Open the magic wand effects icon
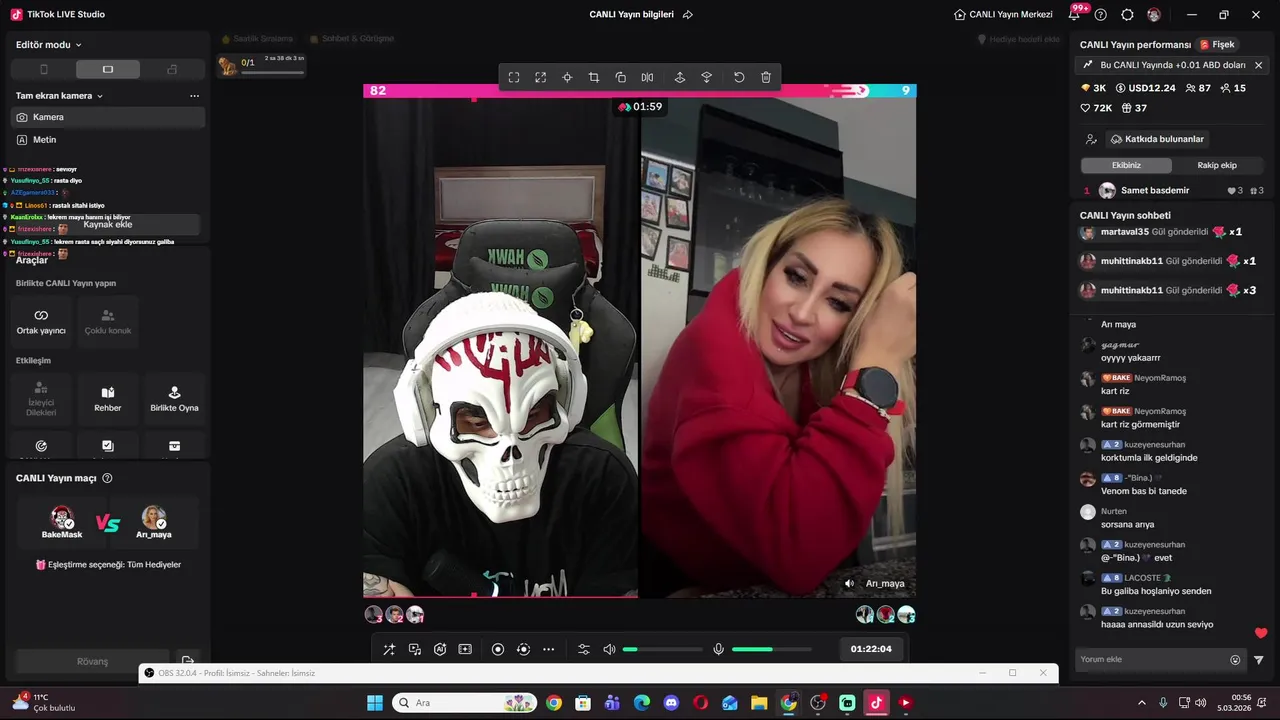The width and height of the screenshot is (1280, 720). click(389, 649)
